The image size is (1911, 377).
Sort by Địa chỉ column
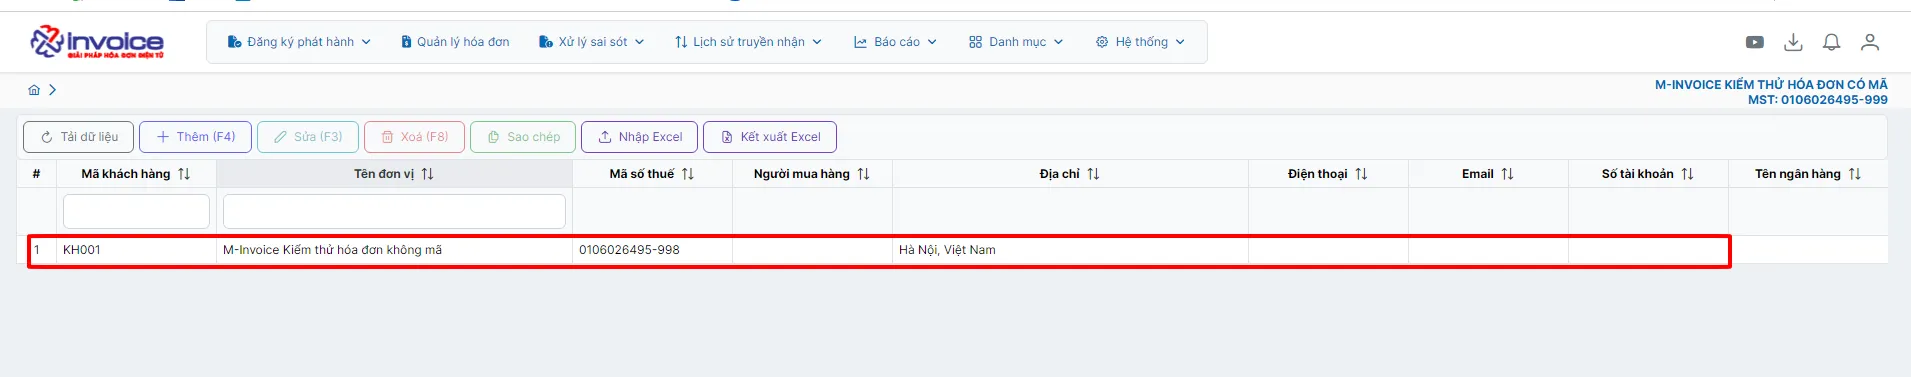(1094, 174)
